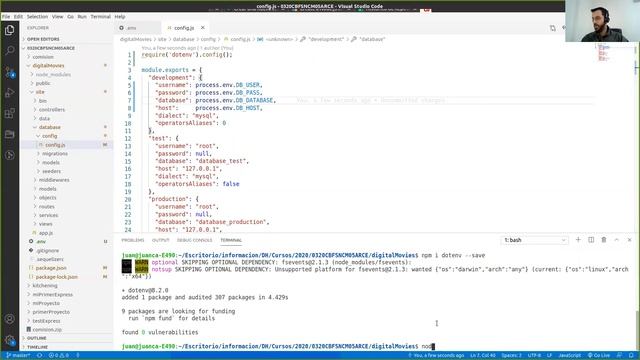Switch to the OUTPUT panel tab
640x360 pixels.
point(160,240)
